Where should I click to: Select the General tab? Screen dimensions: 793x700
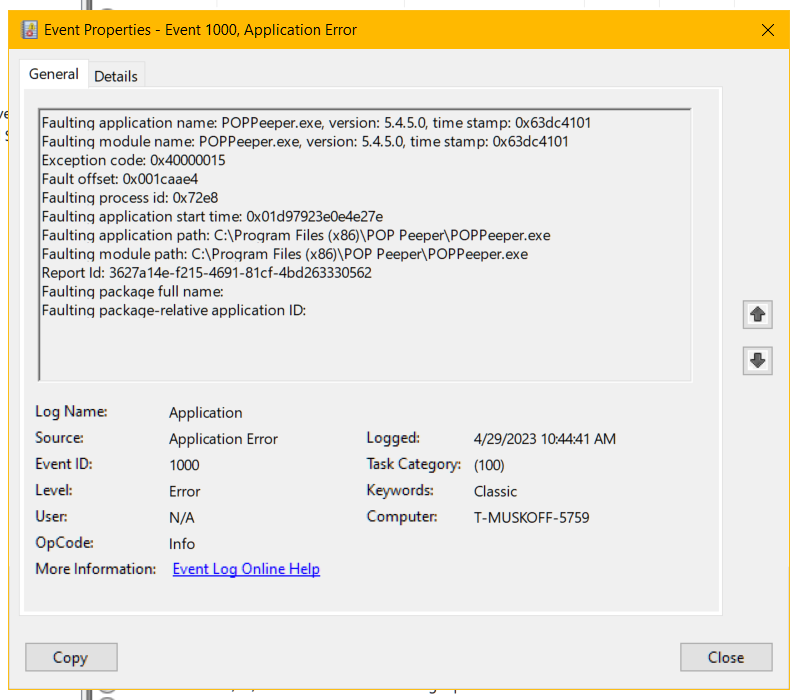pyautogui.click(x=54, y=74)
